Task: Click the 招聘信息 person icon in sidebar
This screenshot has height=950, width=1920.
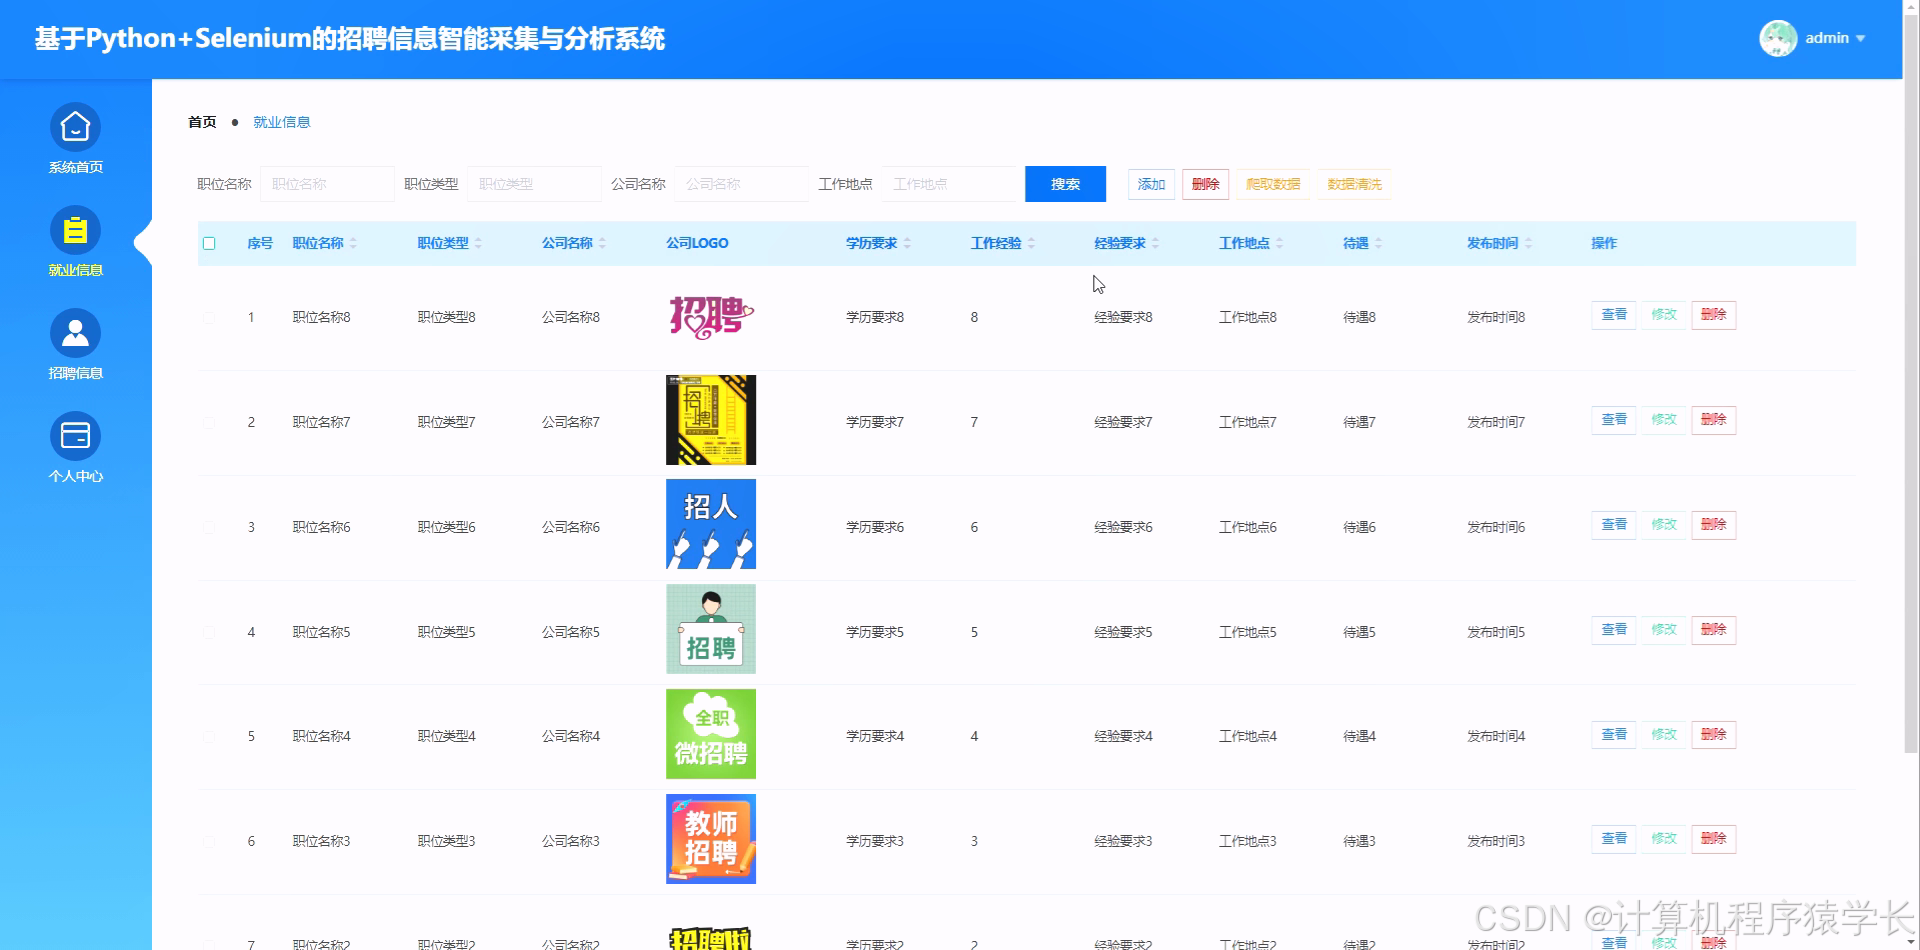Action: [75, 332]
